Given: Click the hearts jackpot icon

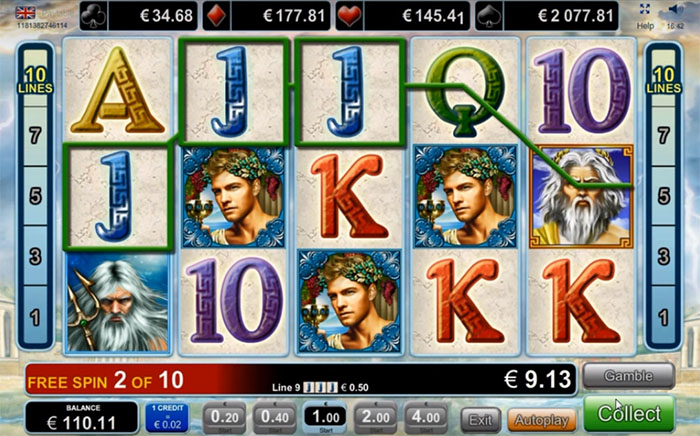Looking at the screenshot, I should (x=350, y=16).
